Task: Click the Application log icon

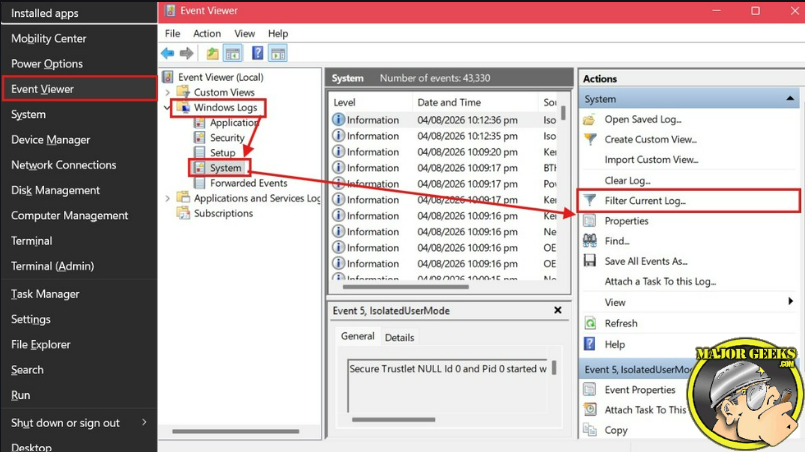Action: (x=199, y=123)
